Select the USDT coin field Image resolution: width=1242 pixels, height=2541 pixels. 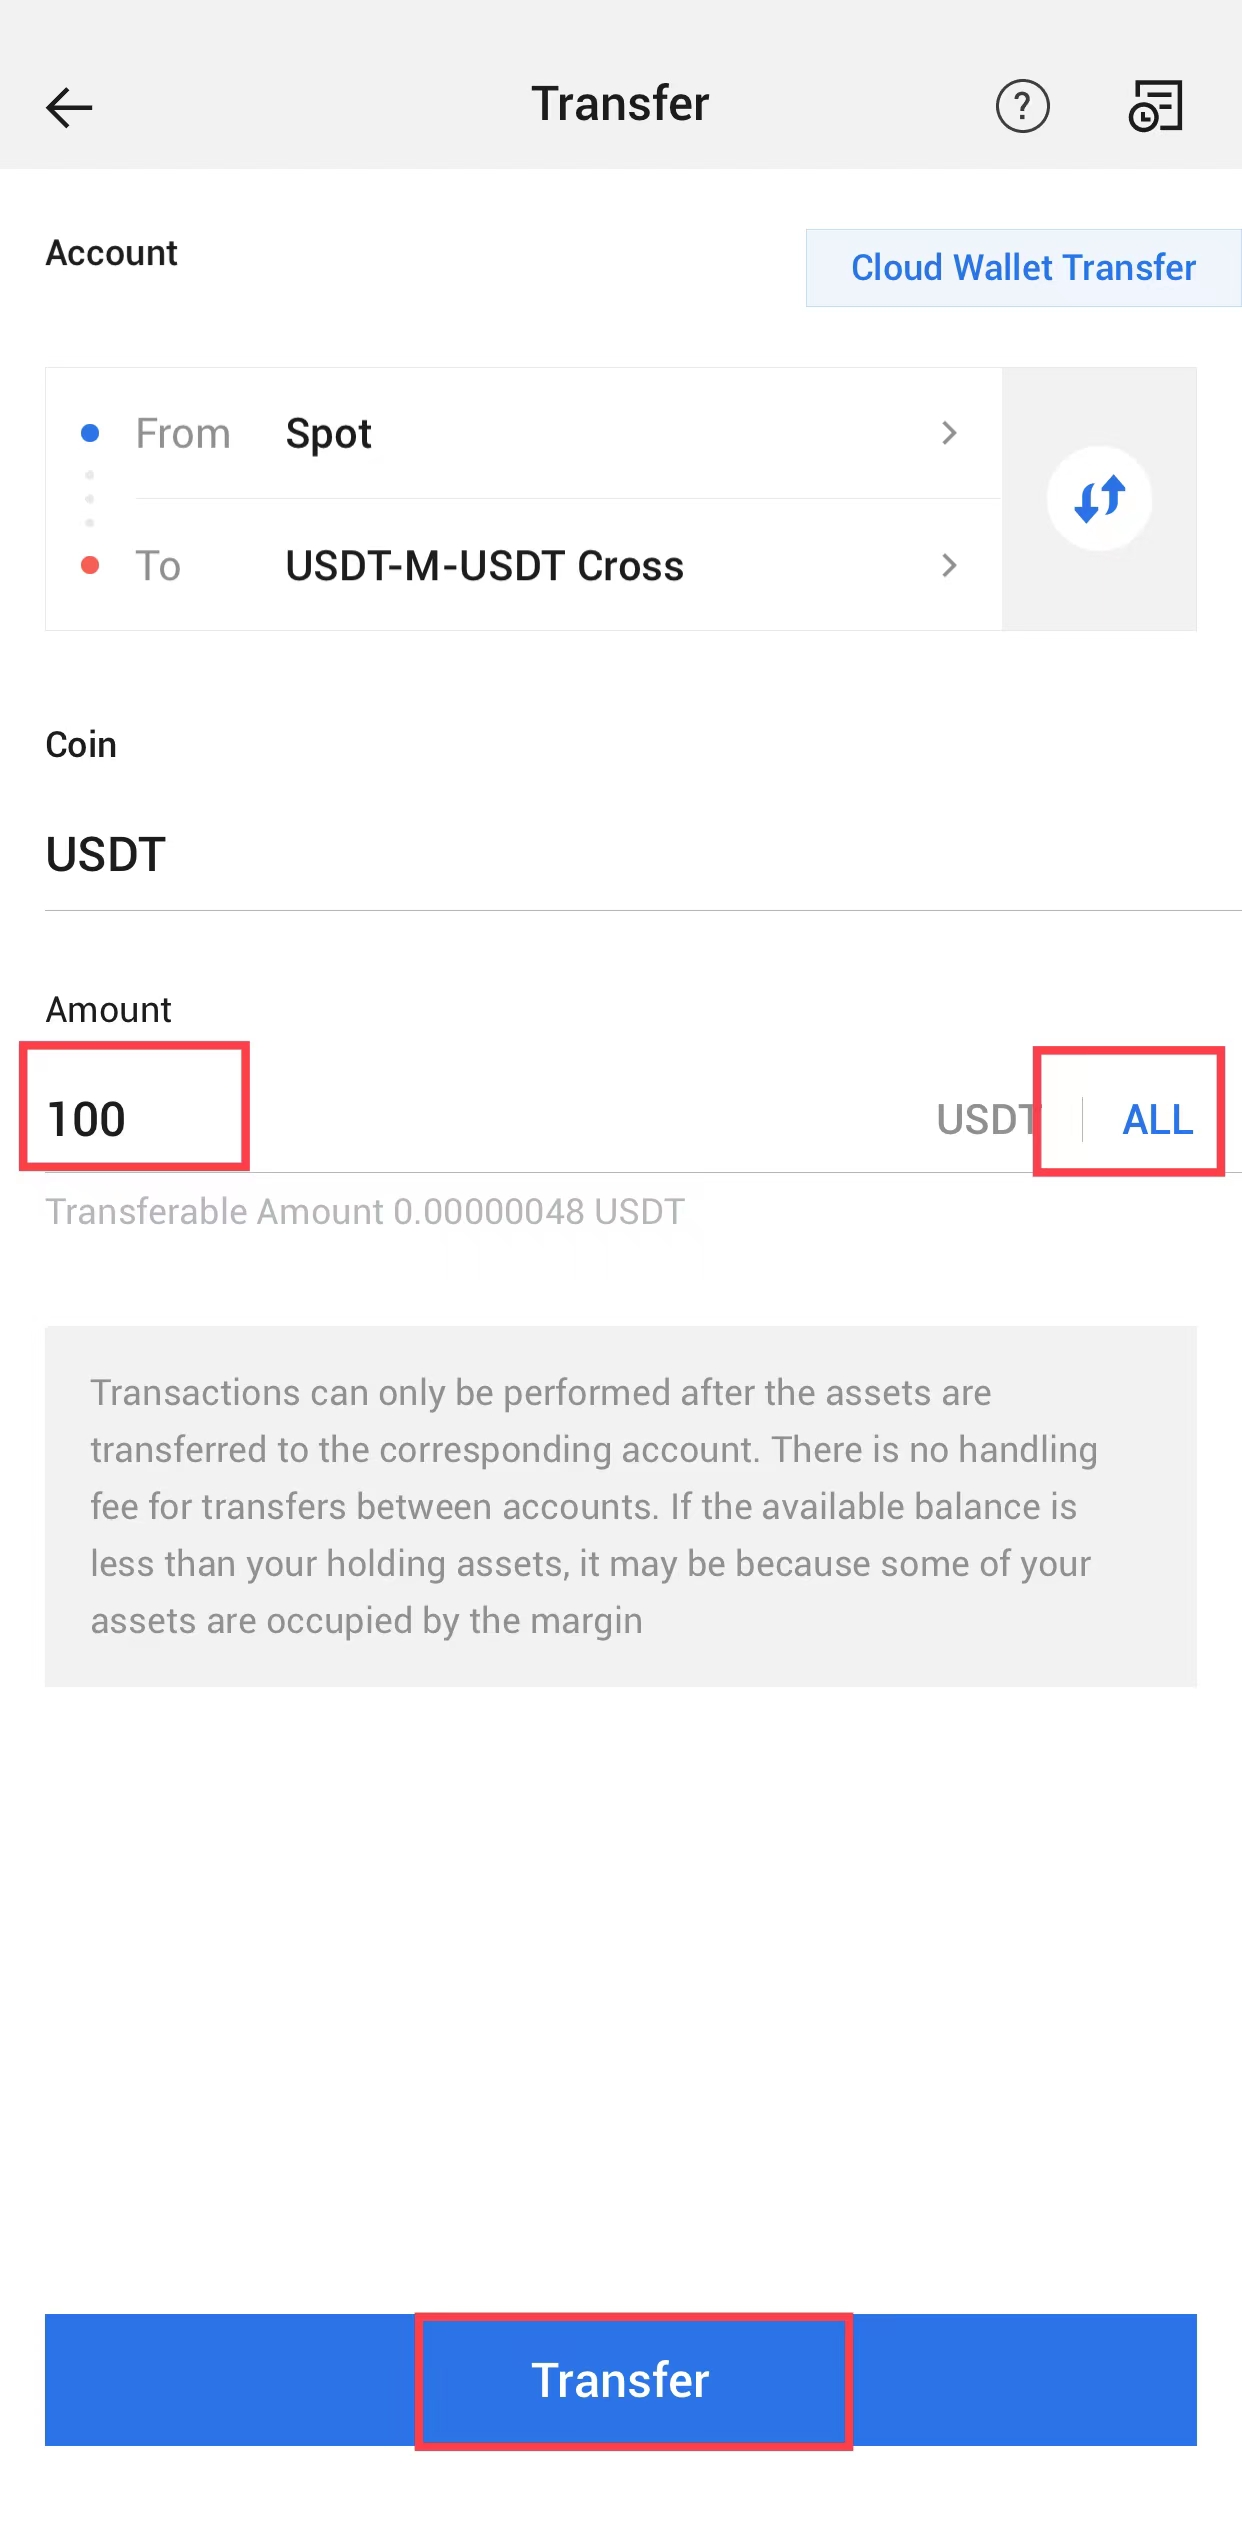[x=106, y=855]
